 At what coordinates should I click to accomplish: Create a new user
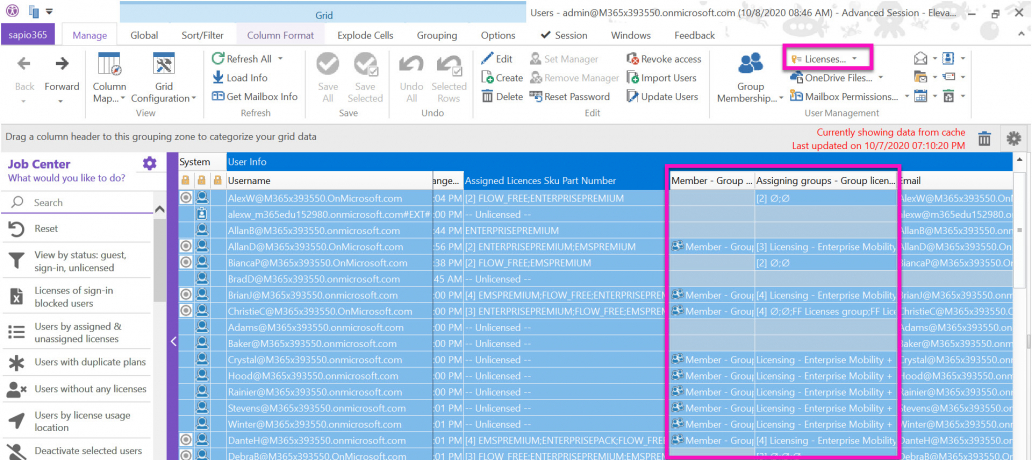(x=502, y=78)
